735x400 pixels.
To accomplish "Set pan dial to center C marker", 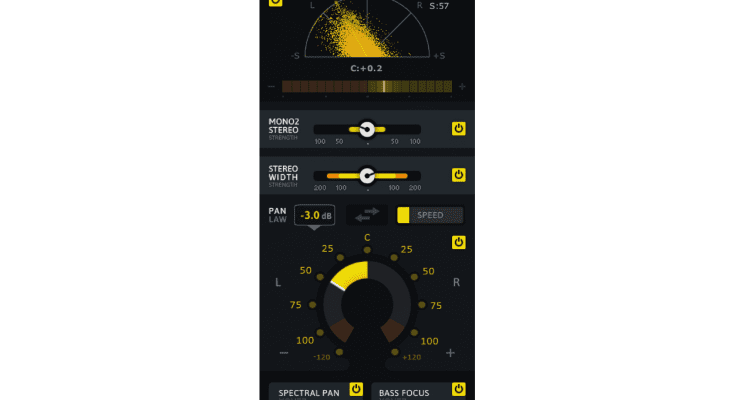I will coord(367,250).
